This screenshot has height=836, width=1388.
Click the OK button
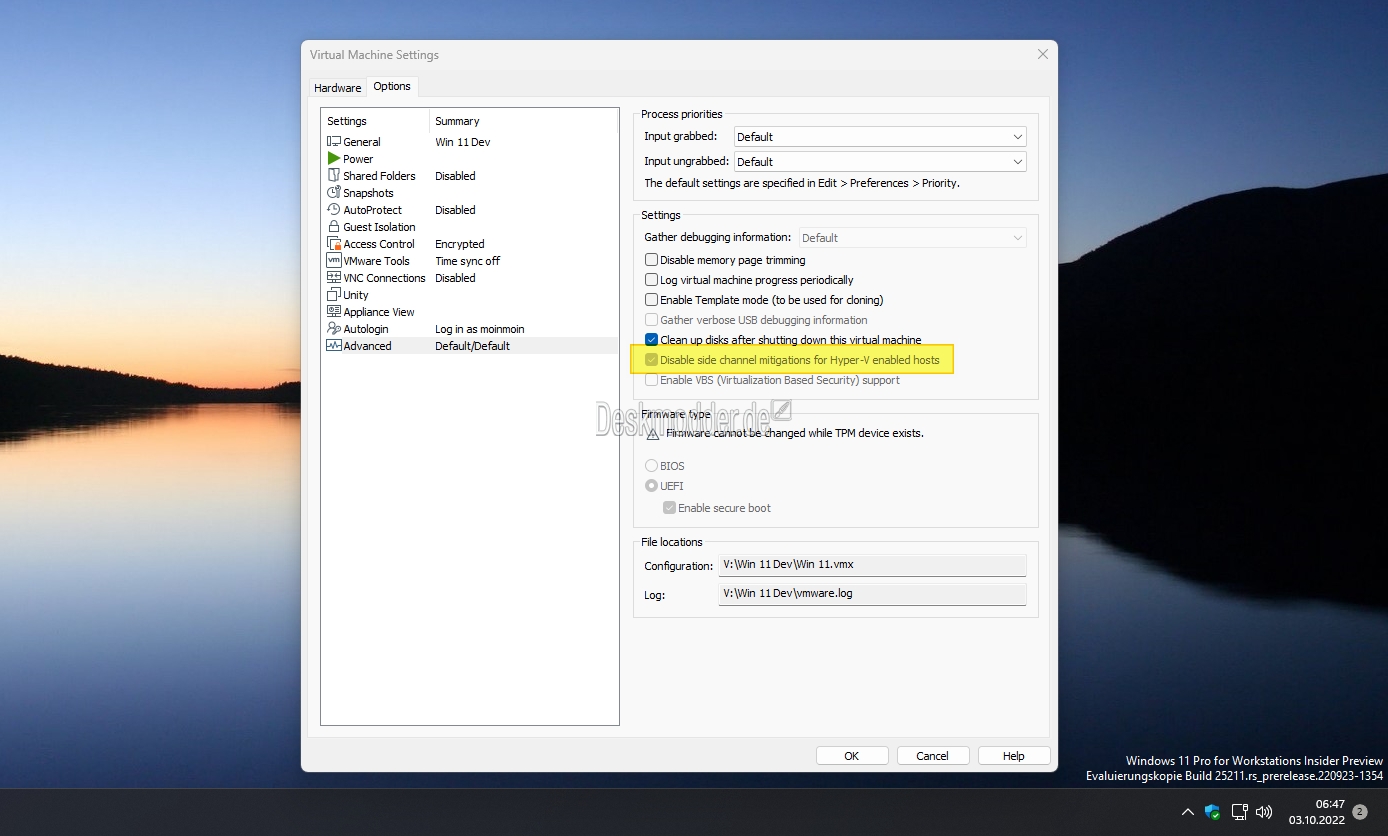click(x=852, y=756)
